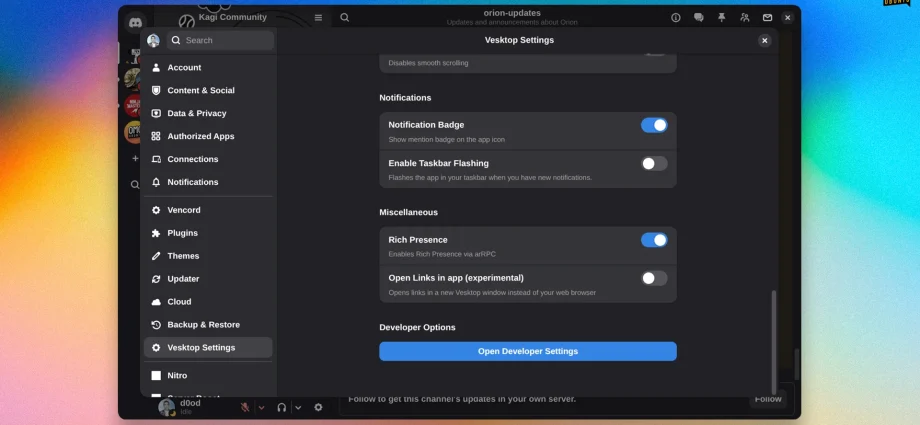Click settings panel vertical scrollbar

coord(774,342)
